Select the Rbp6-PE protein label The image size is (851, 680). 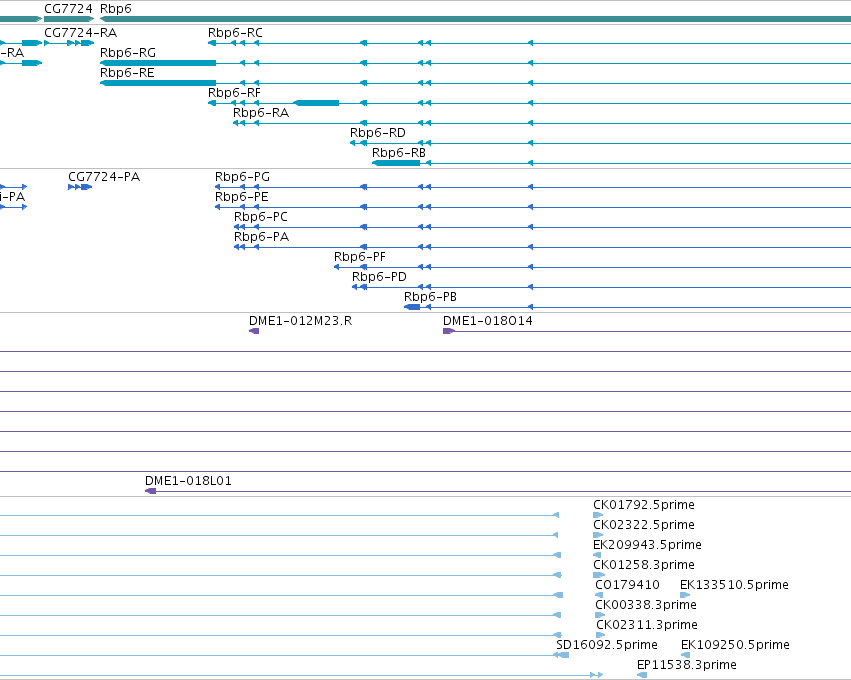(x=242, y=197)
